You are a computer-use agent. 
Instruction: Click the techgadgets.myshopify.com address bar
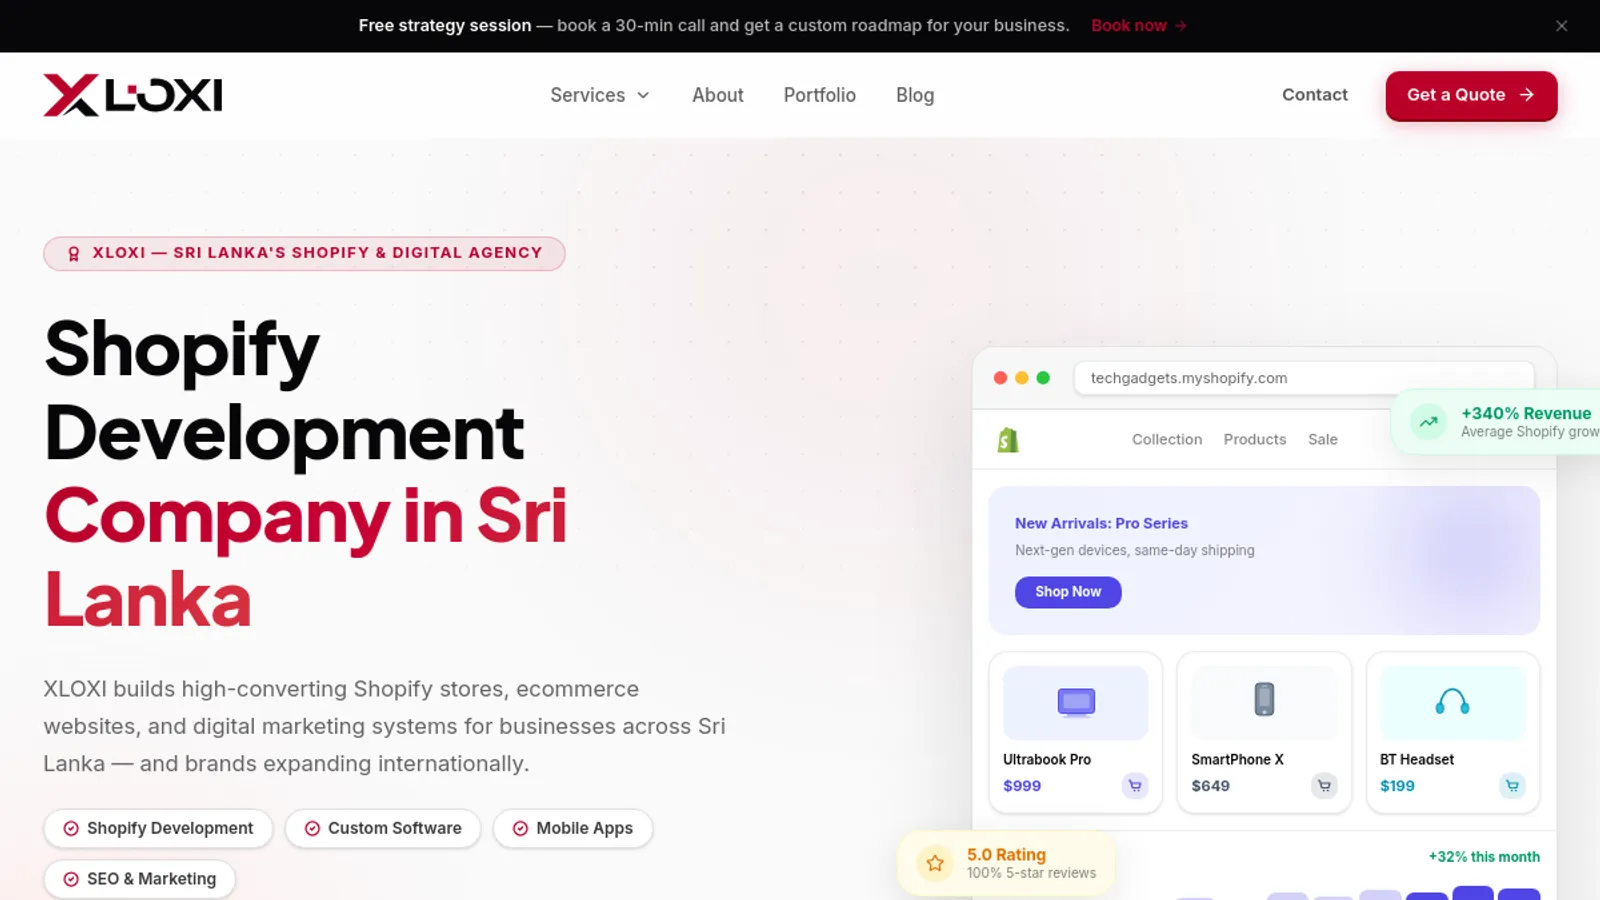click(1304, 378)
